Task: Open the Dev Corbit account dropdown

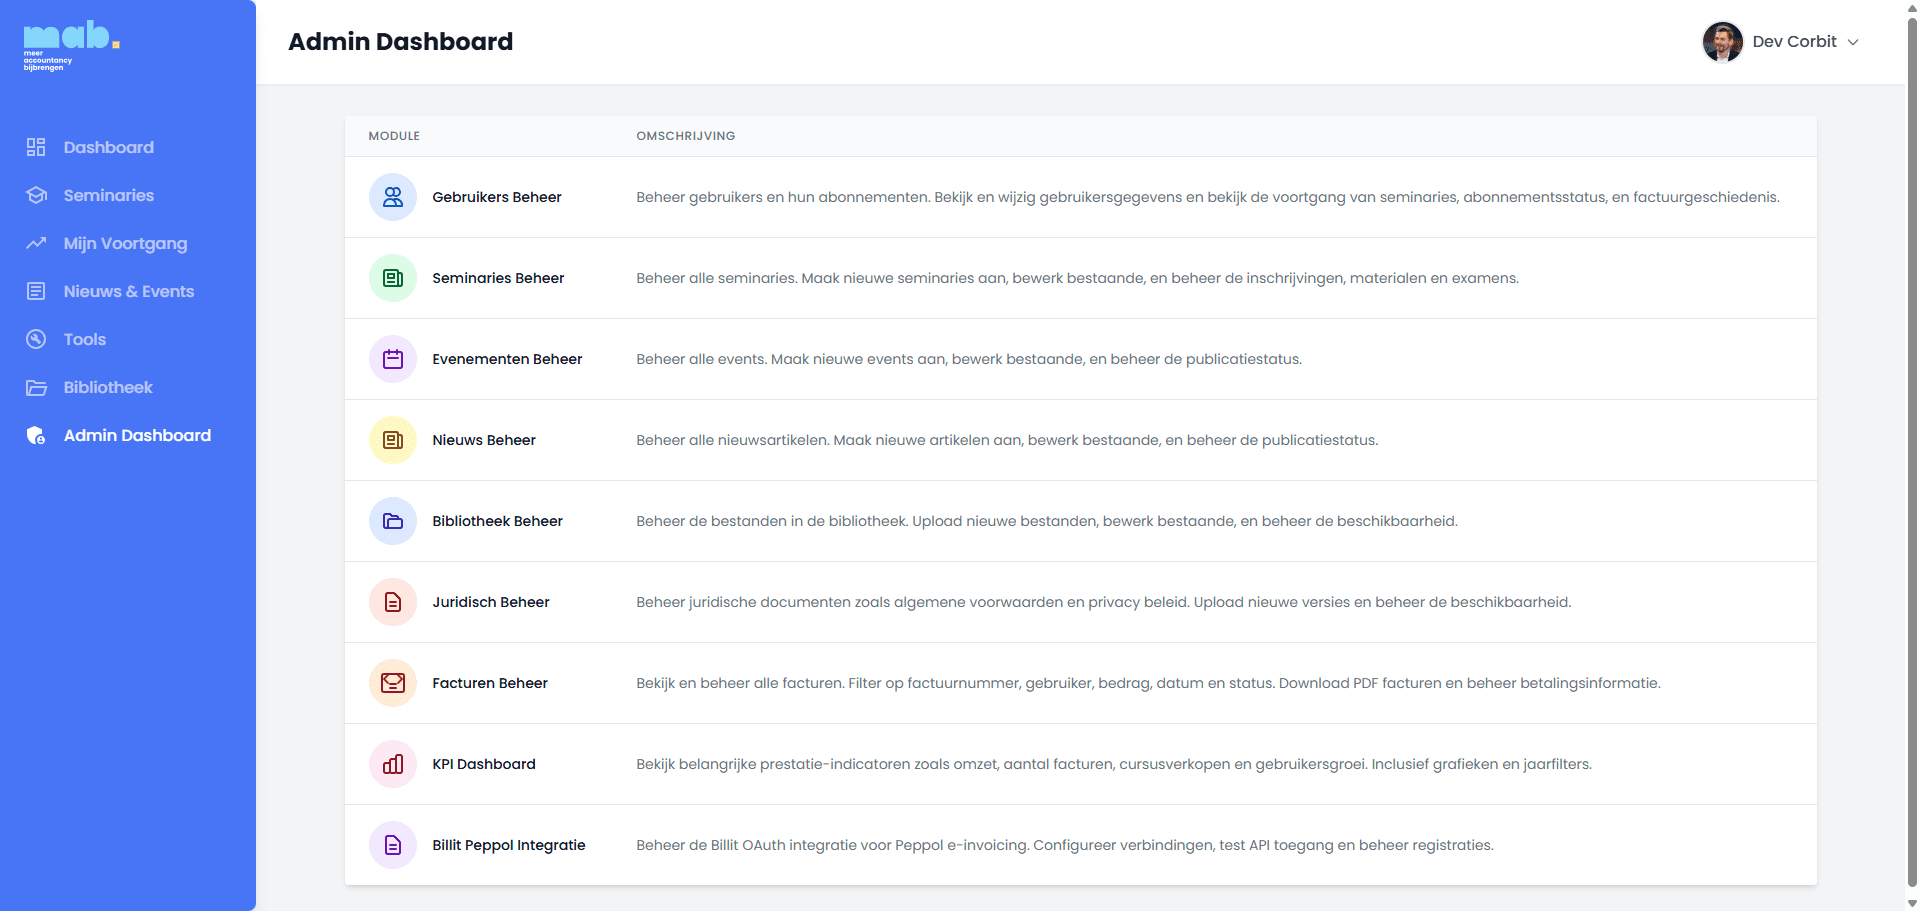Action: point(1854,41)
